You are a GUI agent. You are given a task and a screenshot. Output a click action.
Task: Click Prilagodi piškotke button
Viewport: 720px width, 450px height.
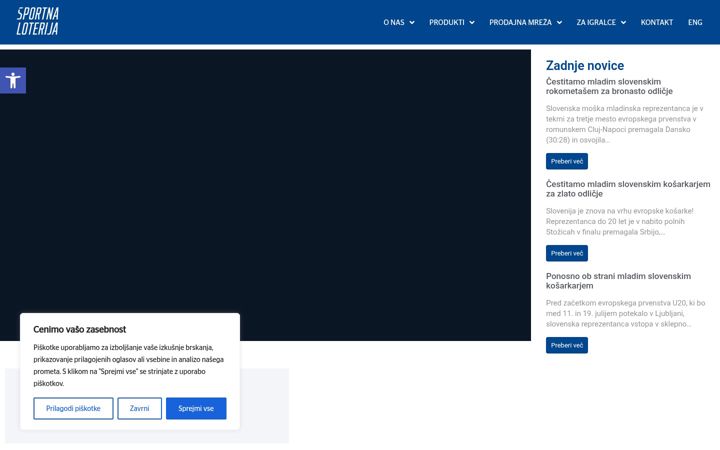click(73, 408)
